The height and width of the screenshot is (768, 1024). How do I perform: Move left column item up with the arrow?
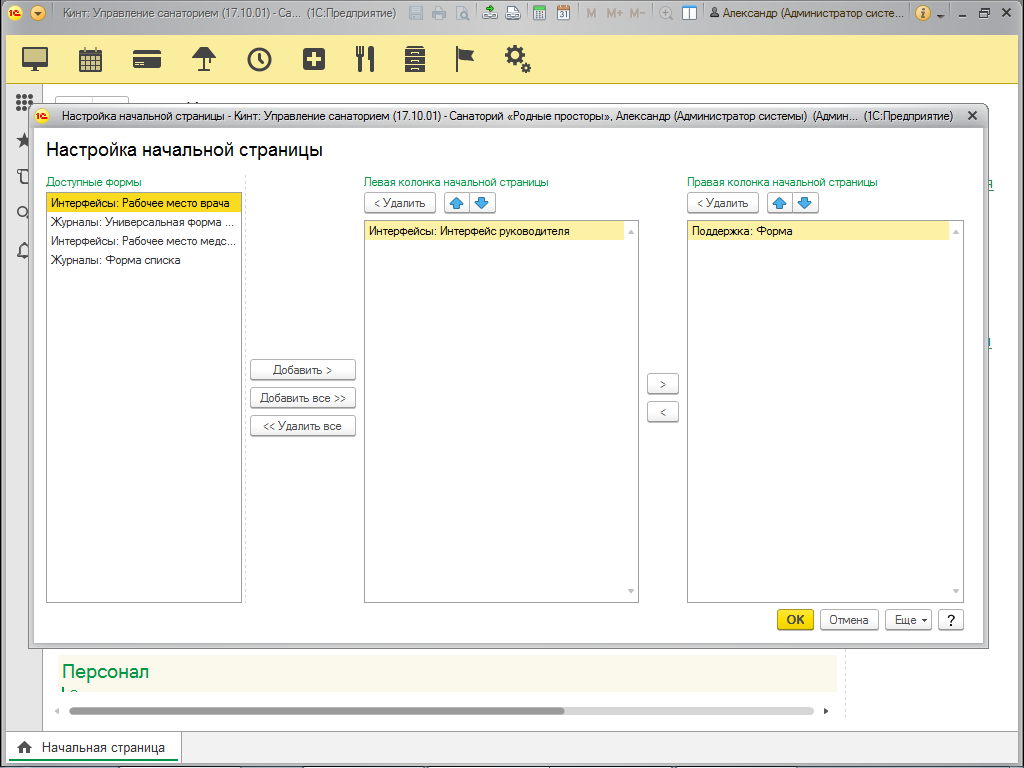457,203
